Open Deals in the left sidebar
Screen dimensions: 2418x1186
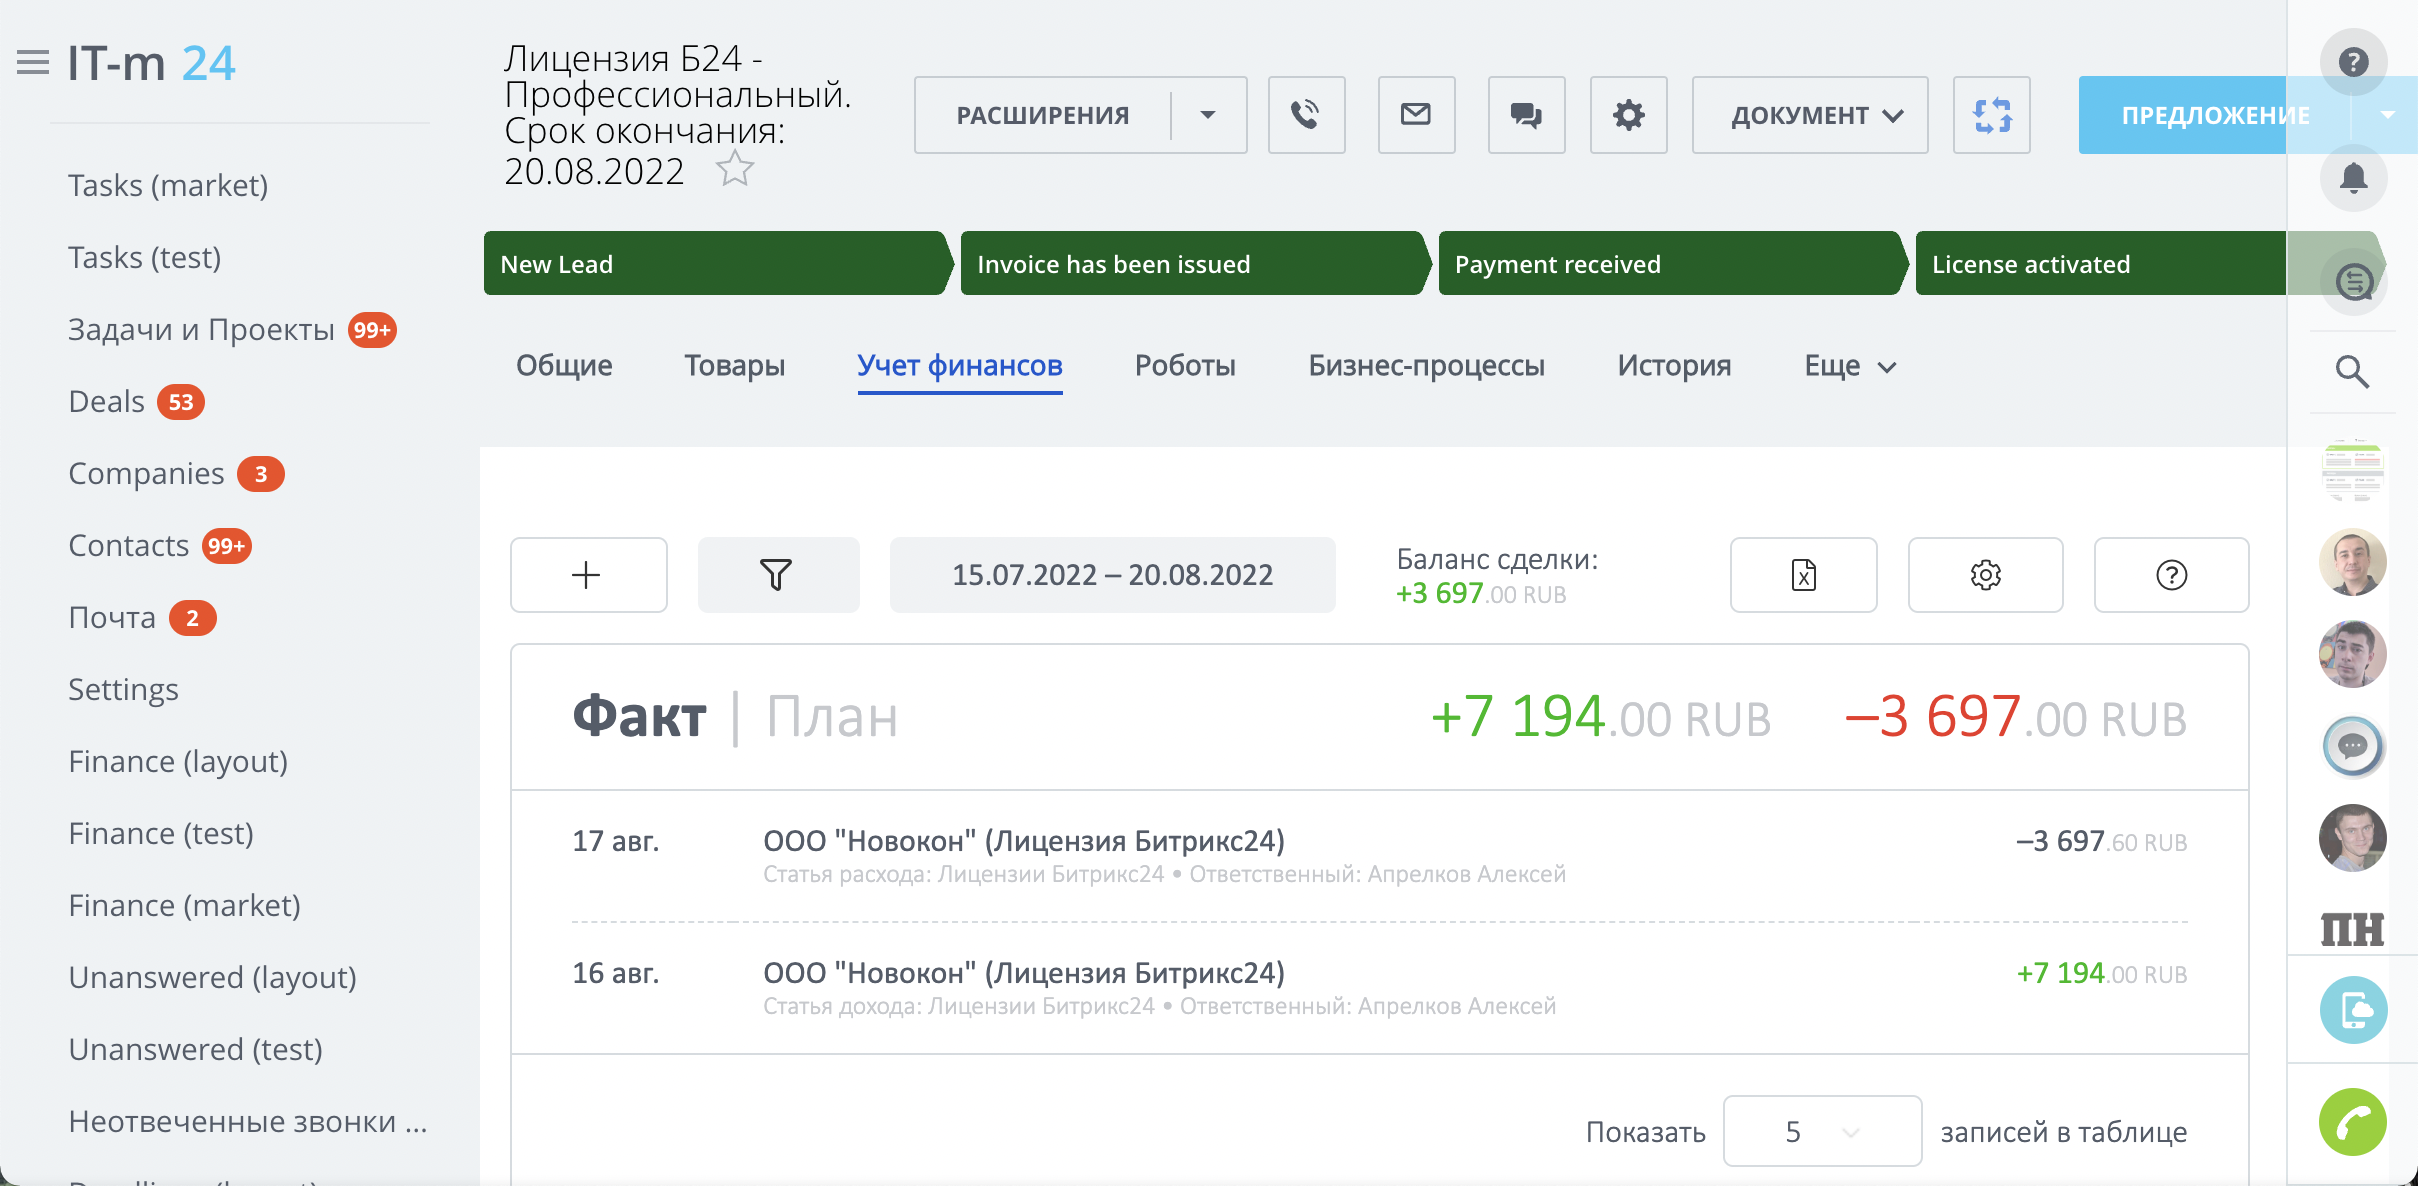pos(107,402)
